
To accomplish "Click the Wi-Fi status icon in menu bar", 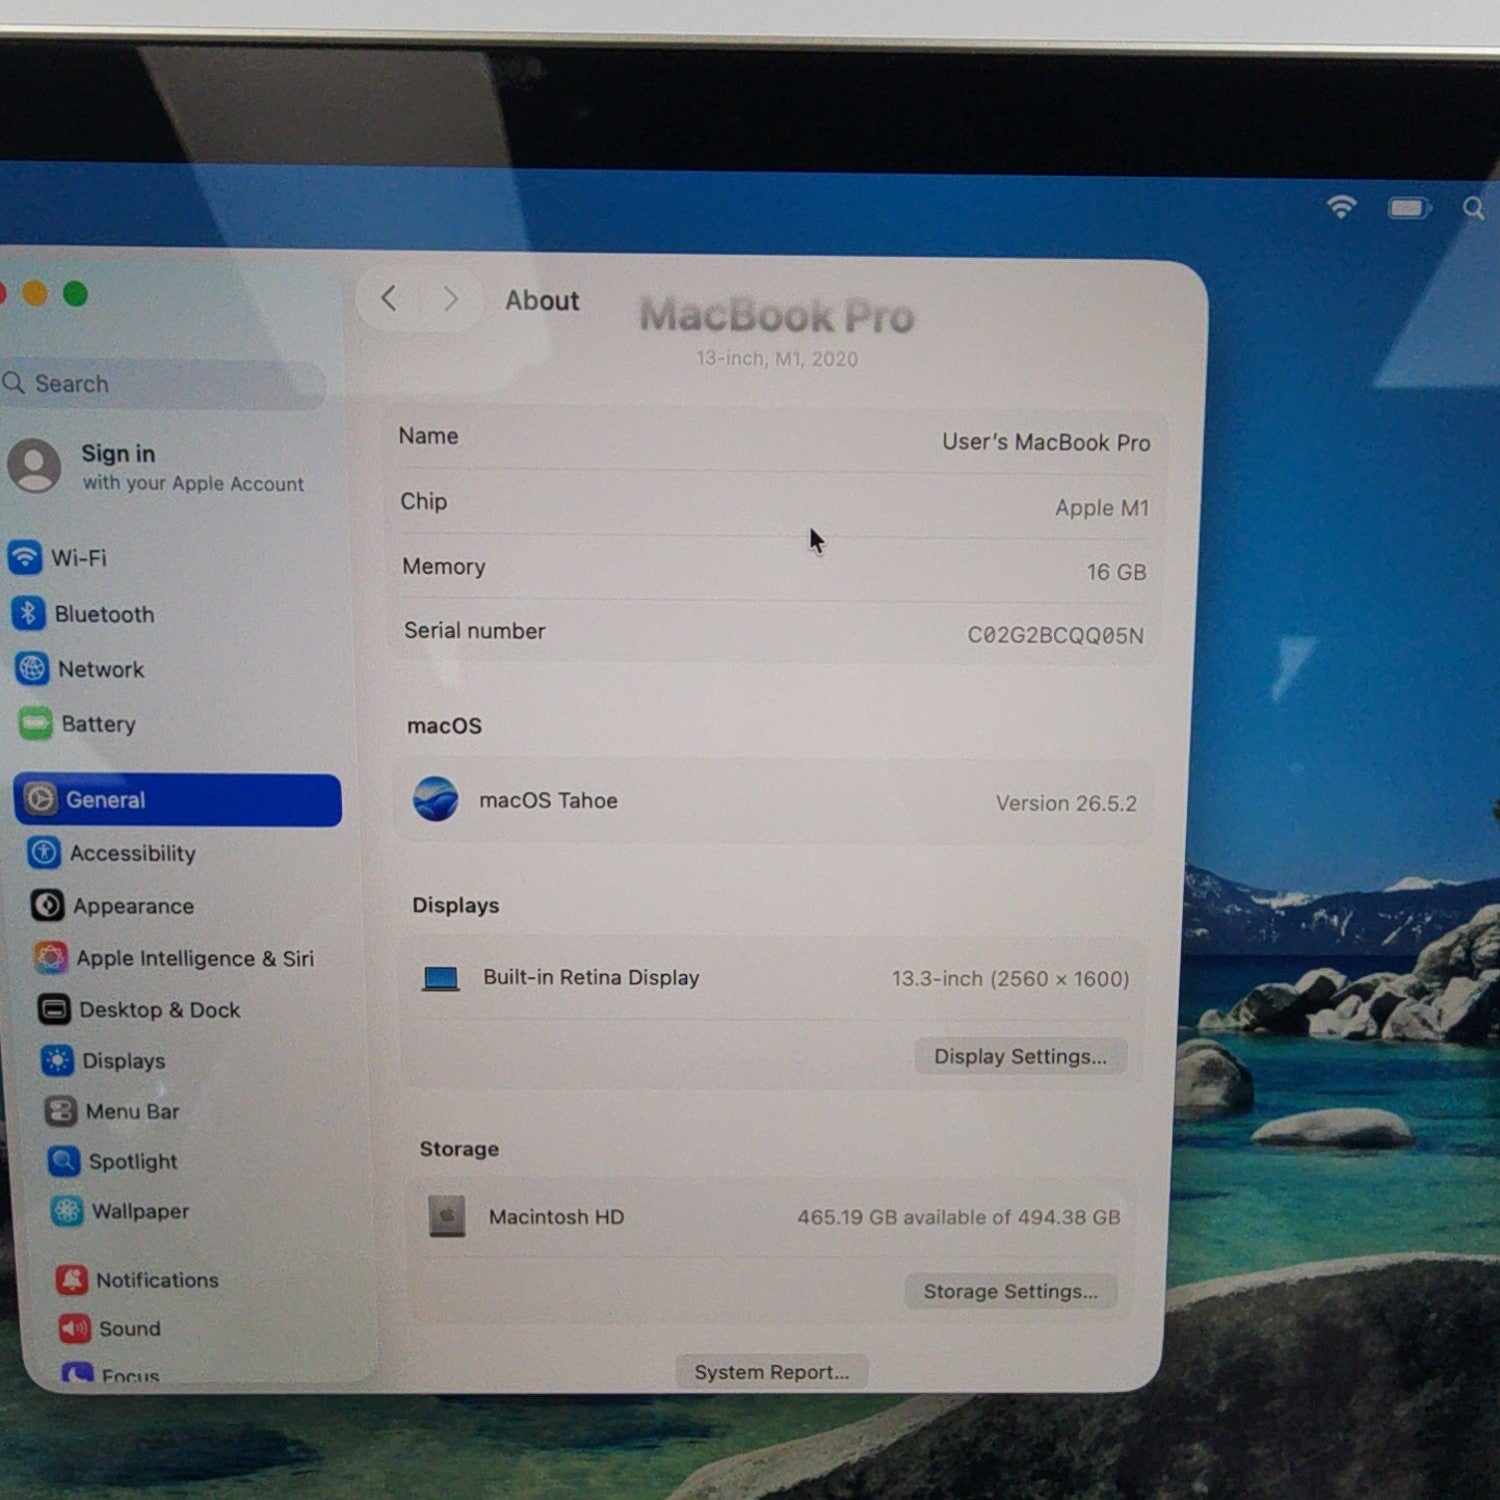I will tap(1341, 206).
